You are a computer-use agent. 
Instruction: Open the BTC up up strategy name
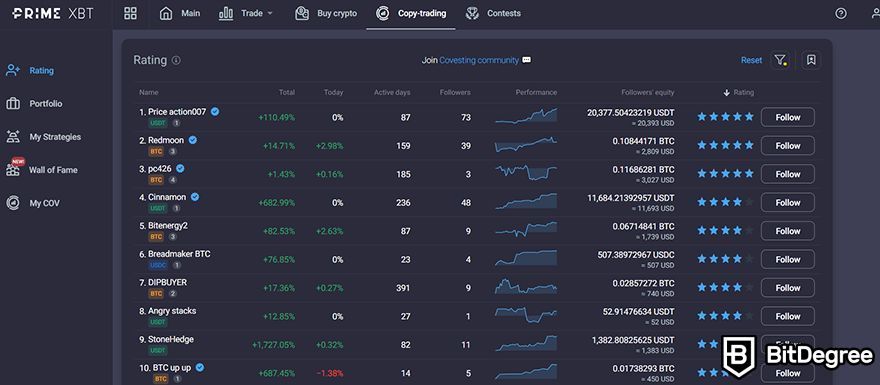pyautogui.click(x=172, y=368)
